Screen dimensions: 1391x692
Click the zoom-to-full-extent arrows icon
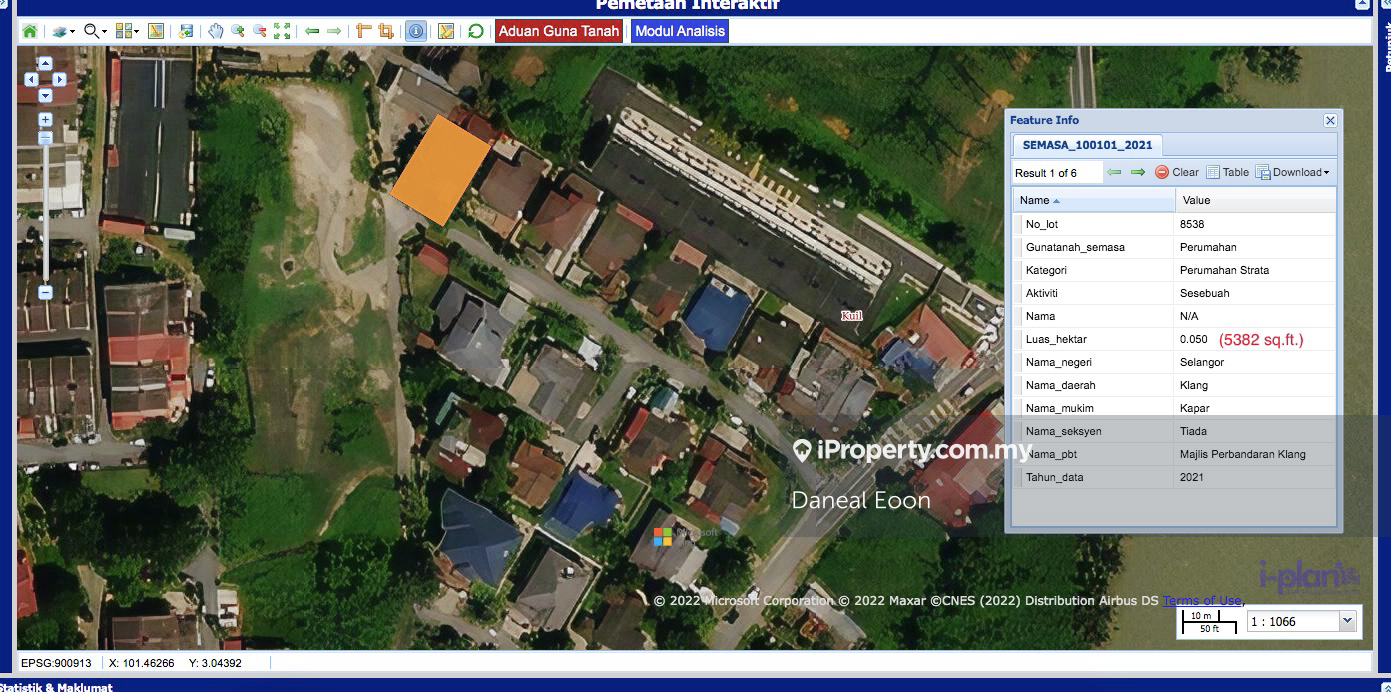tap(282, 31)
